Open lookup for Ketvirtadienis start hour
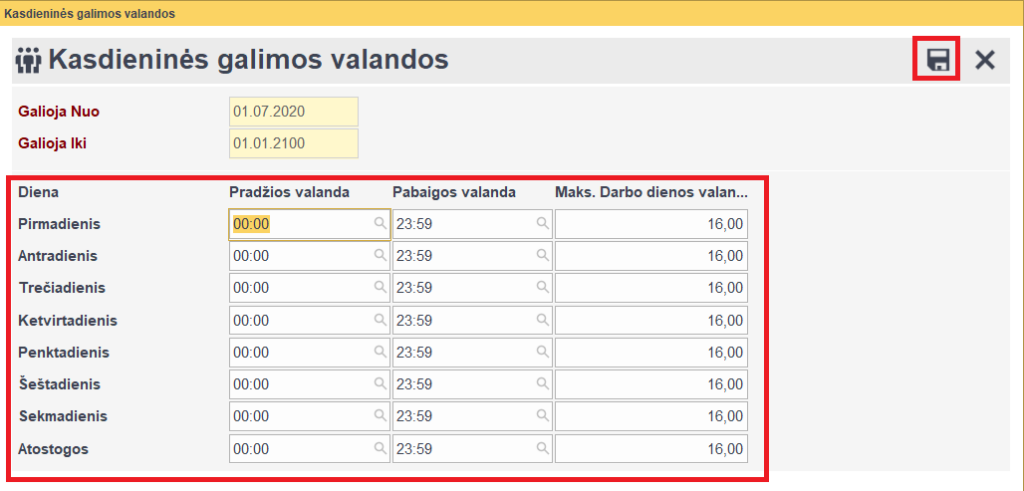1024x491 pixels. (x=380, y=320)
